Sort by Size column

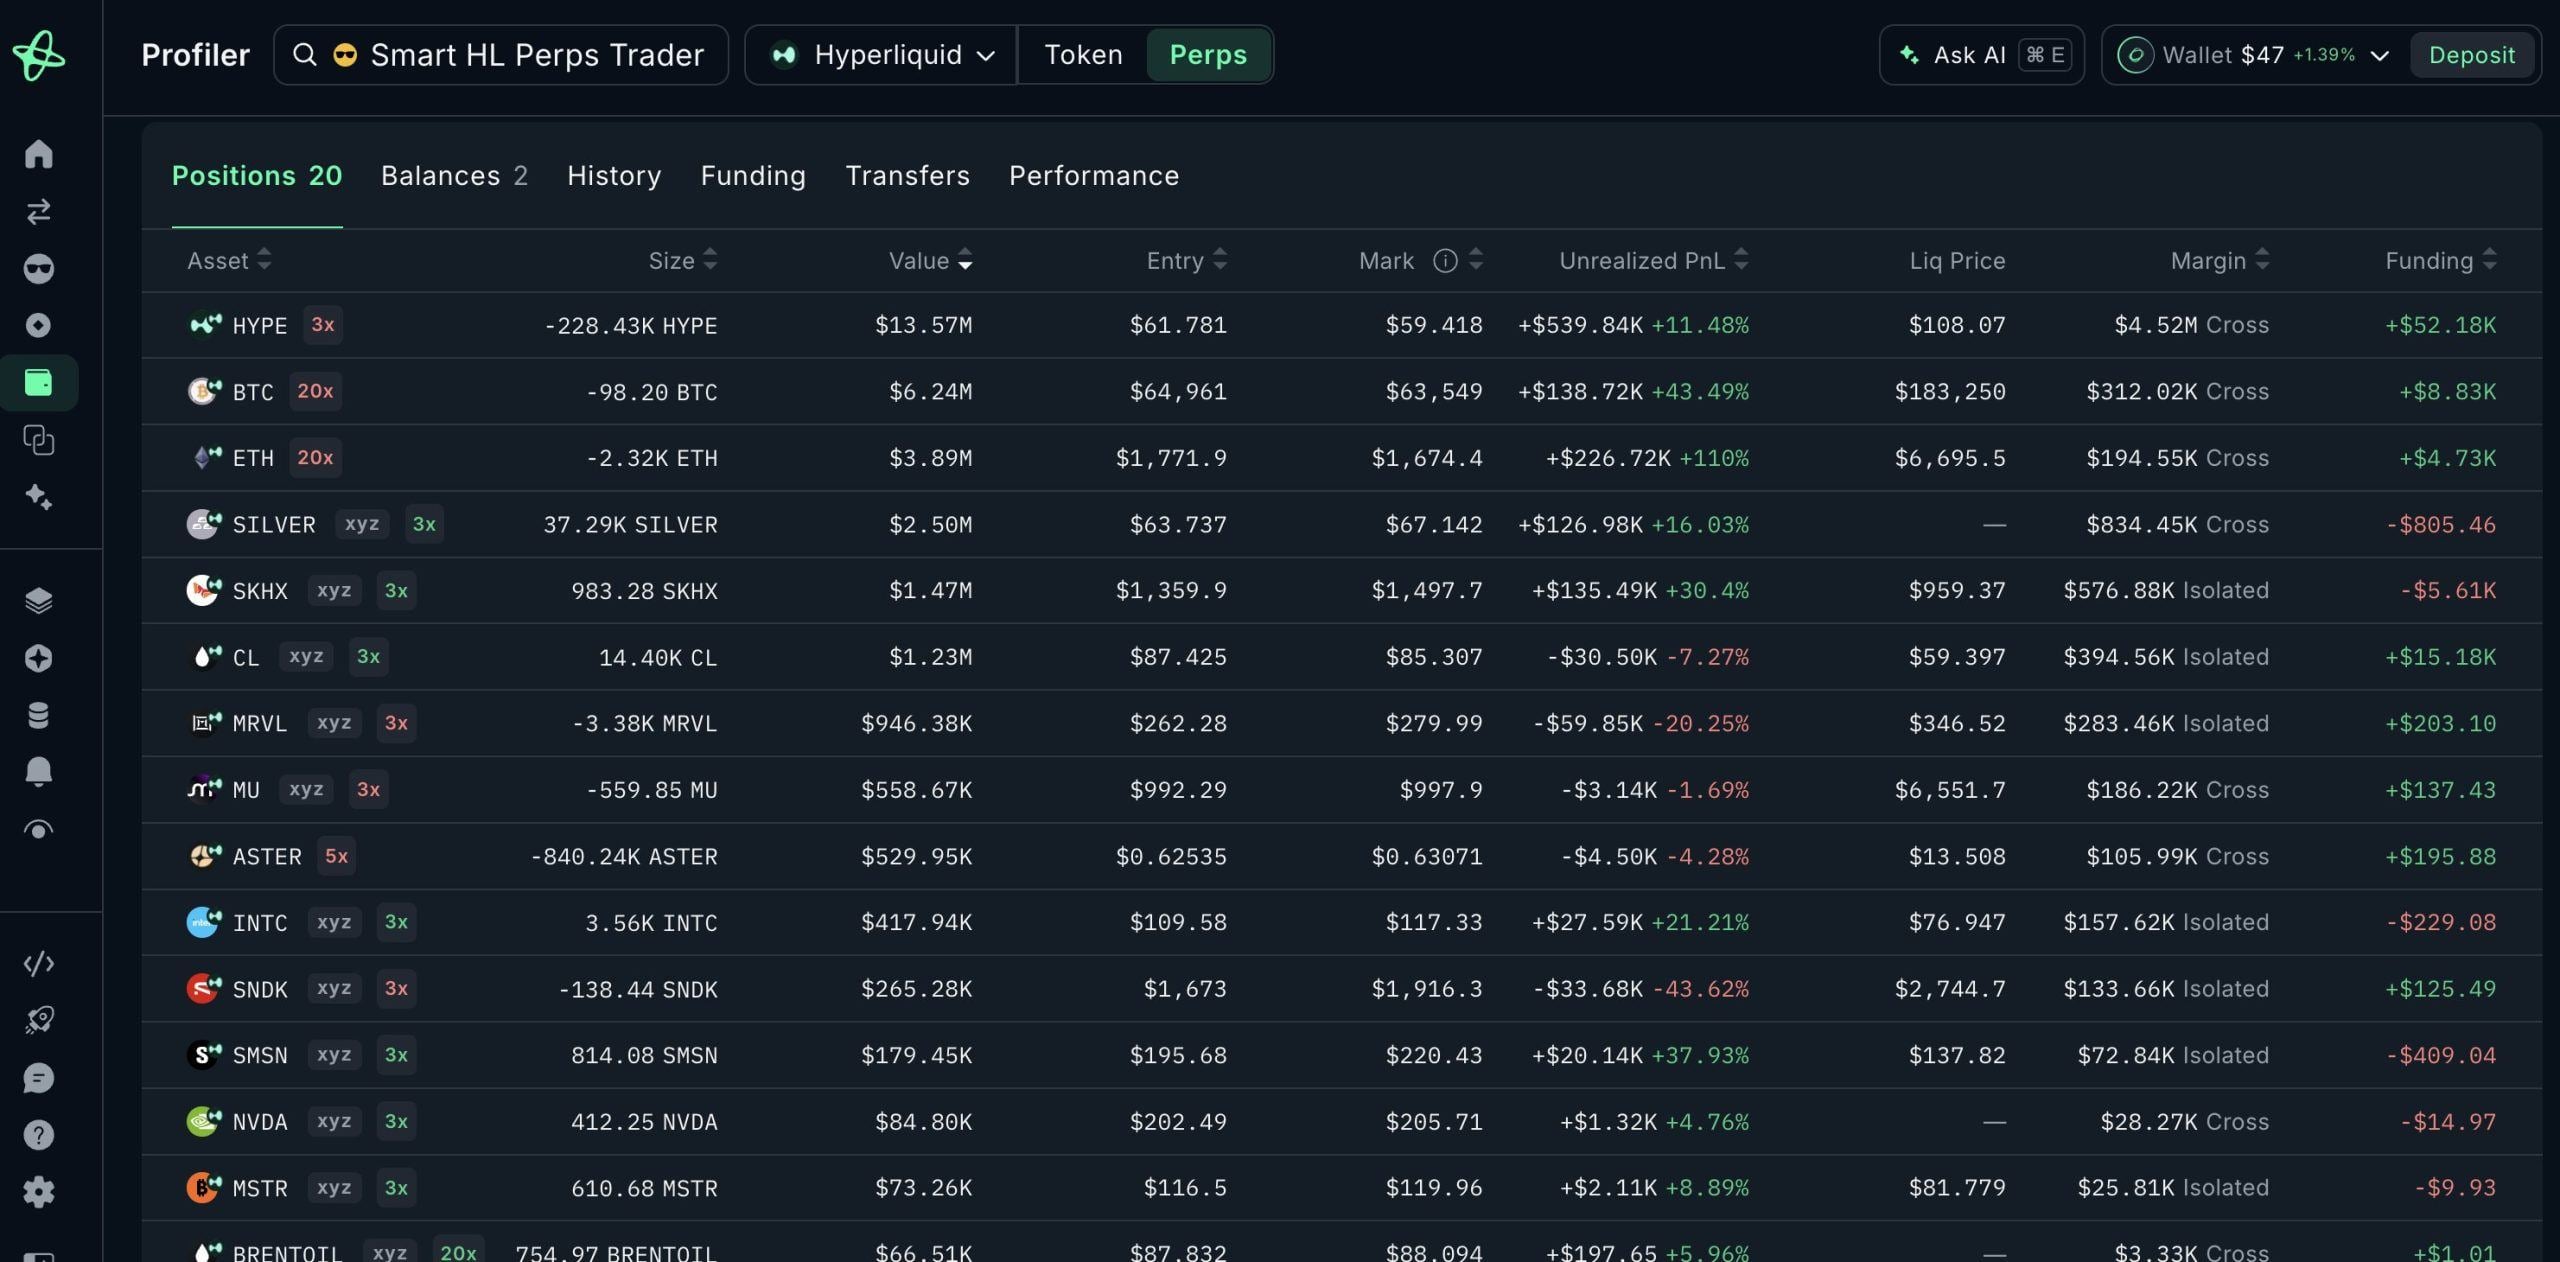pos(683,261)
